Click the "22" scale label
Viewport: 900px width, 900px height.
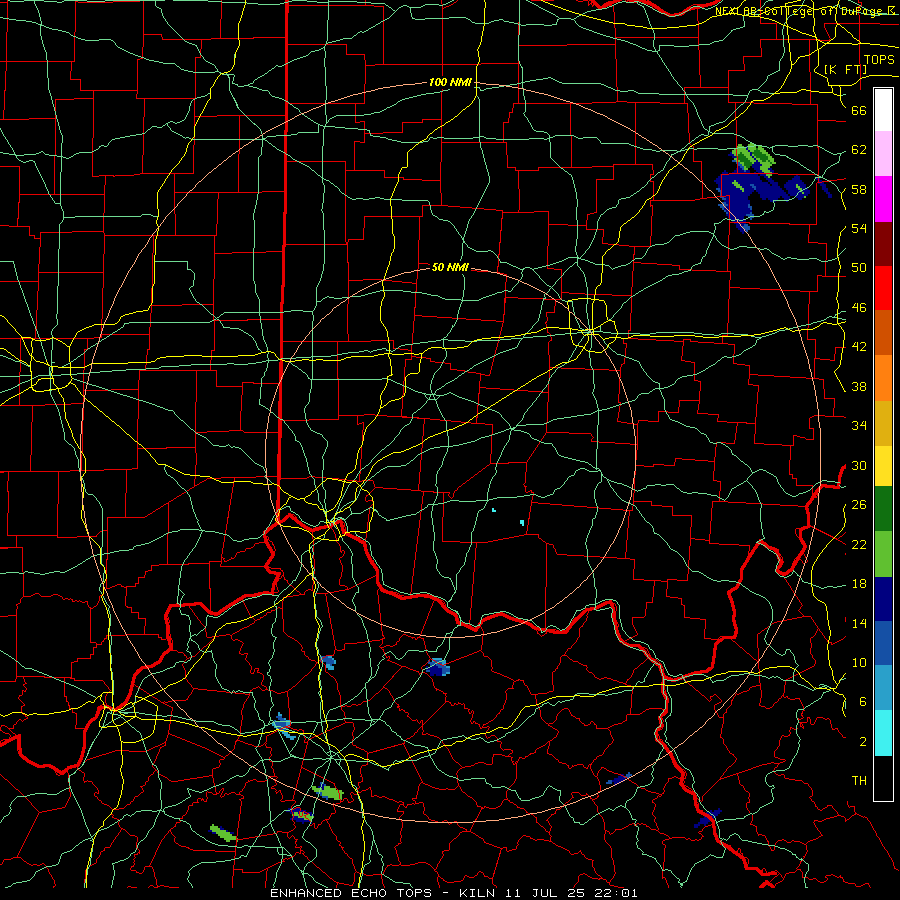tap(859, 544)
